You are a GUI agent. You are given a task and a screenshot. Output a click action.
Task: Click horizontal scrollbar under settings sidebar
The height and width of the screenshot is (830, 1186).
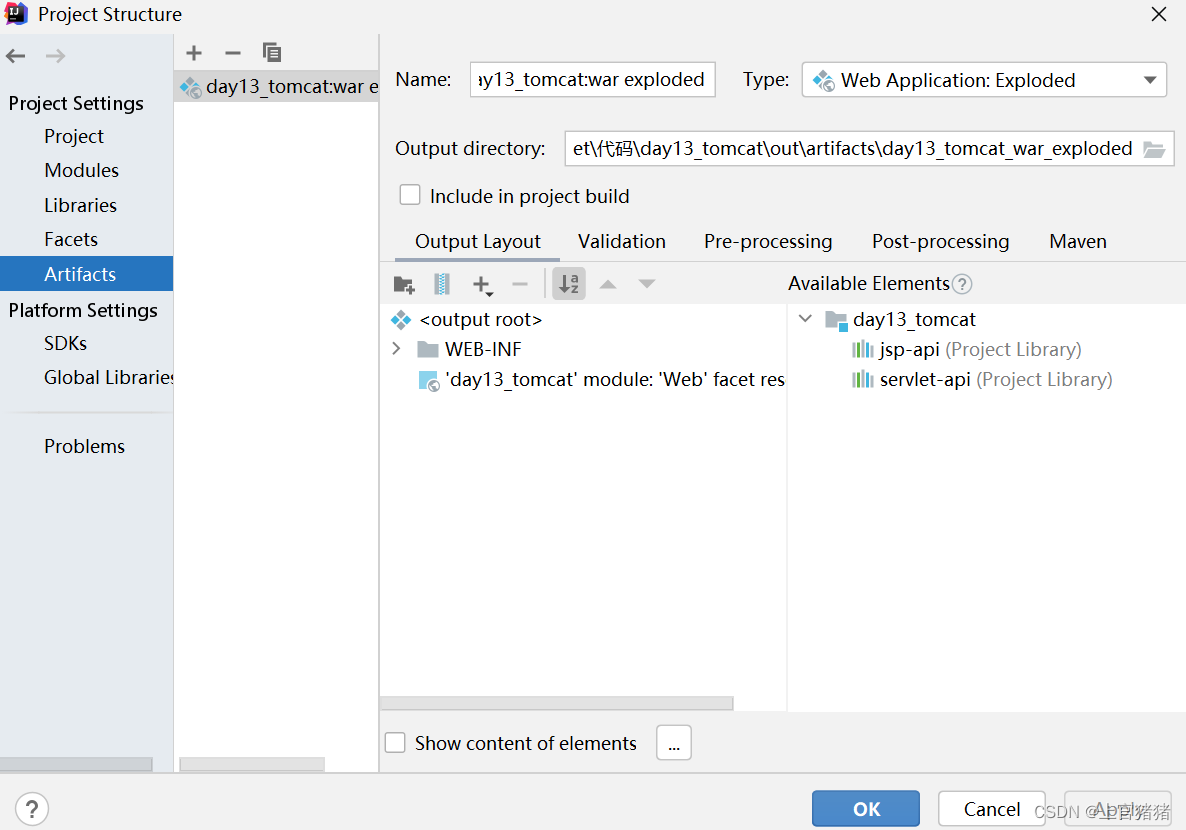76,764
